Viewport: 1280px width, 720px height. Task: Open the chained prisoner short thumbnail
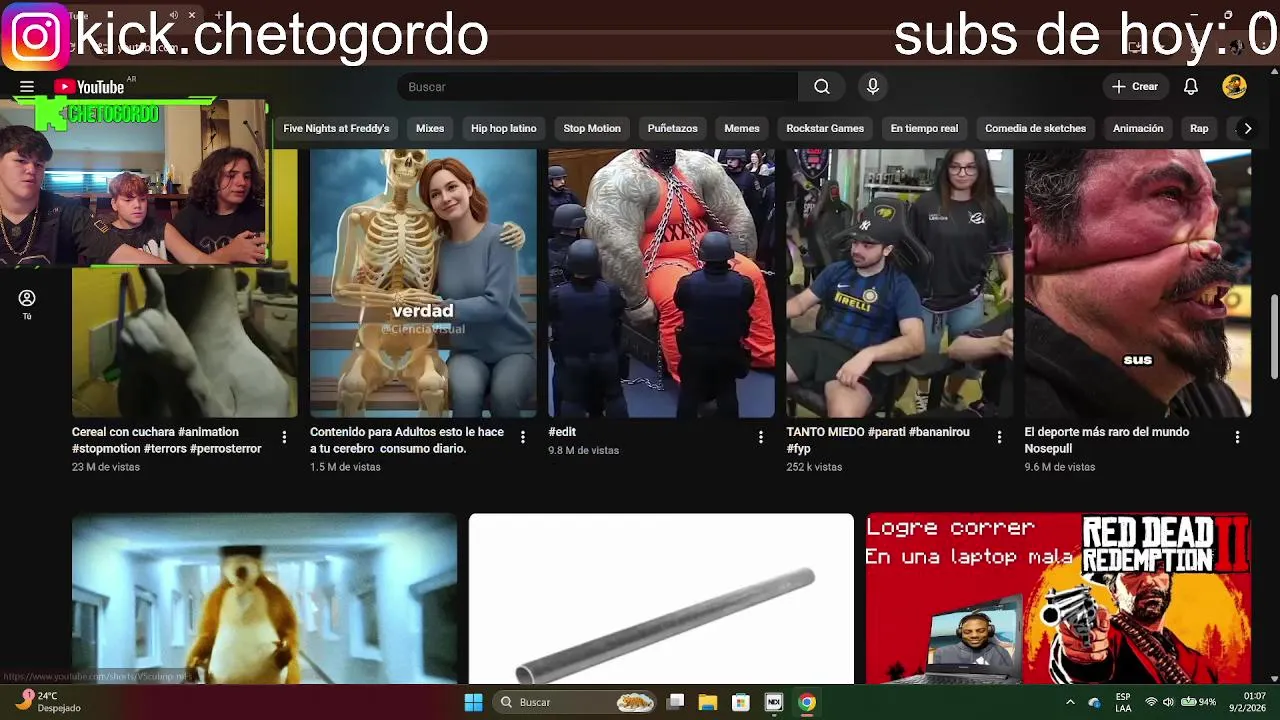point(661,283)
